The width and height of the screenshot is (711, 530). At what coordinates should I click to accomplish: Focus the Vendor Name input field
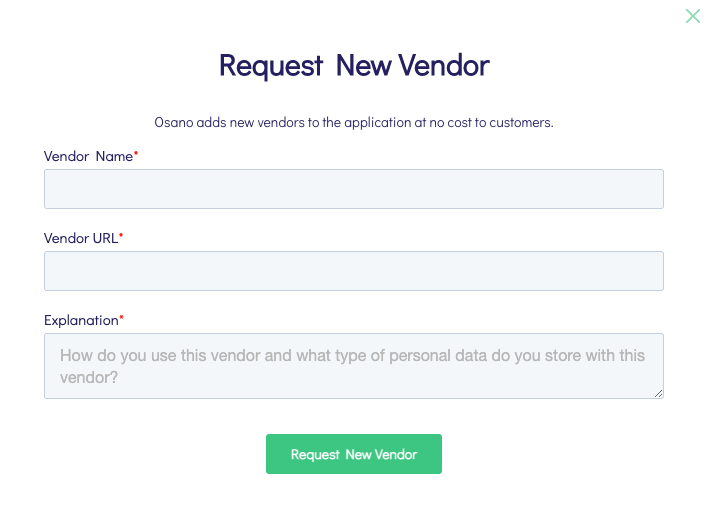click(x=353, y=188)
